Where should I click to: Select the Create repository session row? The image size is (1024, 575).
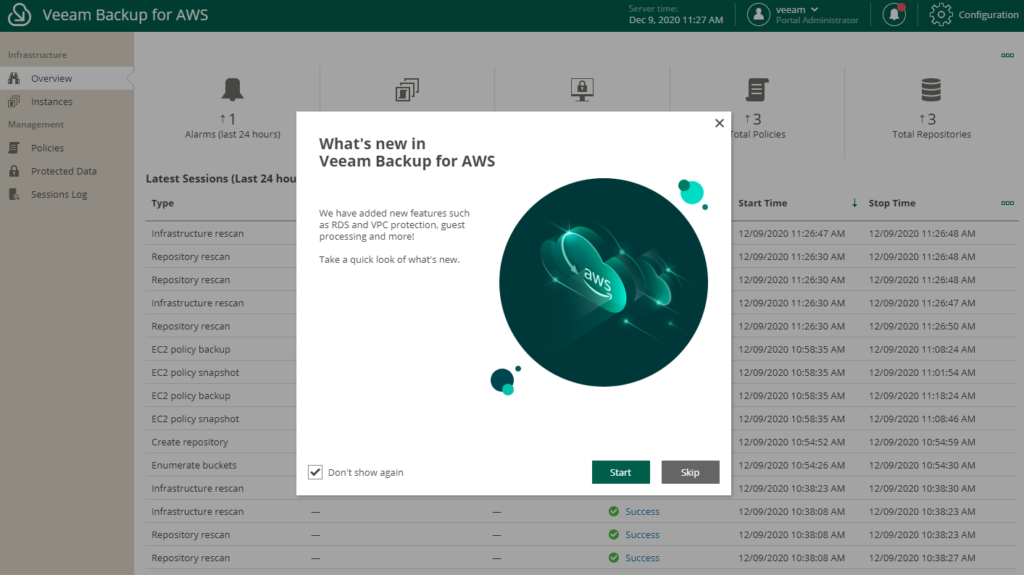coord(581,442)
